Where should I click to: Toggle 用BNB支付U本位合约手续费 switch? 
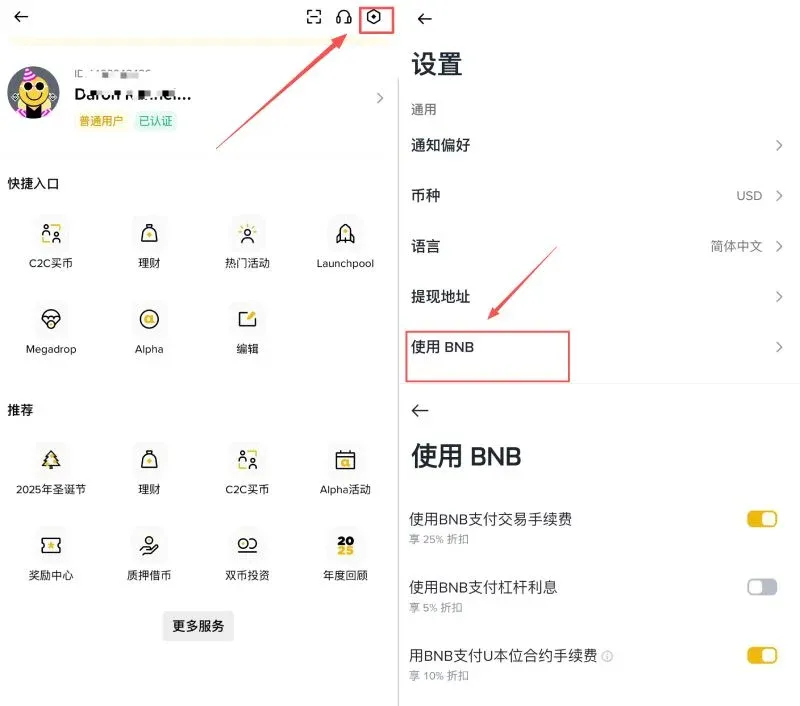click(762, 655)
